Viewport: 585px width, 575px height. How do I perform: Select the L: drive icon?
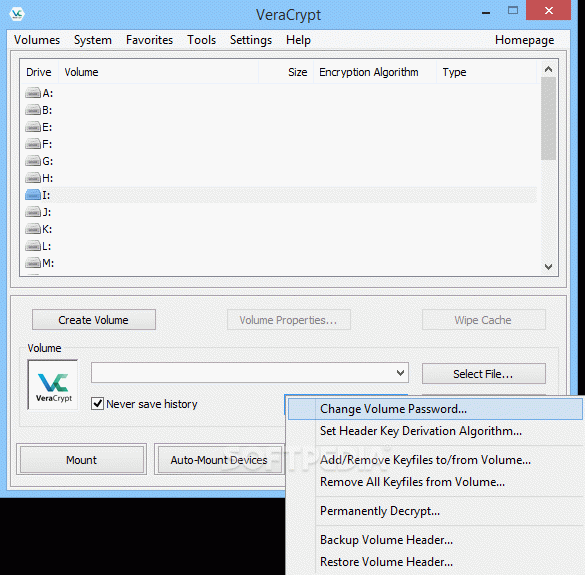coord(33,246)
